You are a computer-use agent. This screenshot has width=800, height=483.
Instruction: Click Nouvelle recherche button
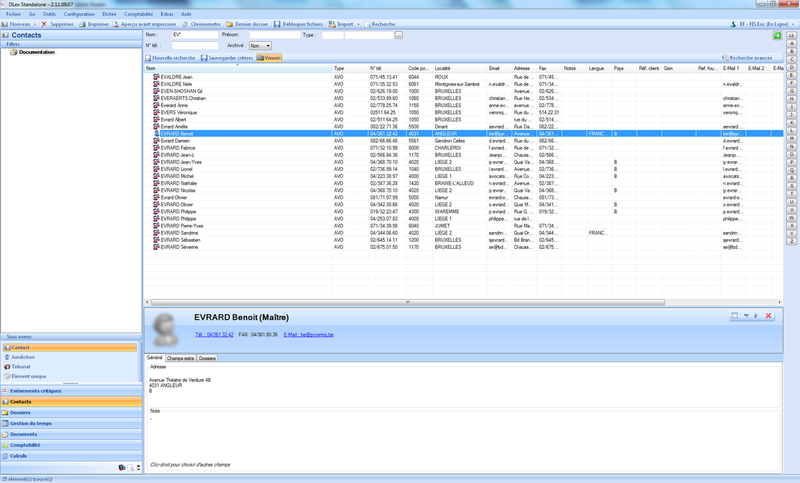[x=170, y=58]
